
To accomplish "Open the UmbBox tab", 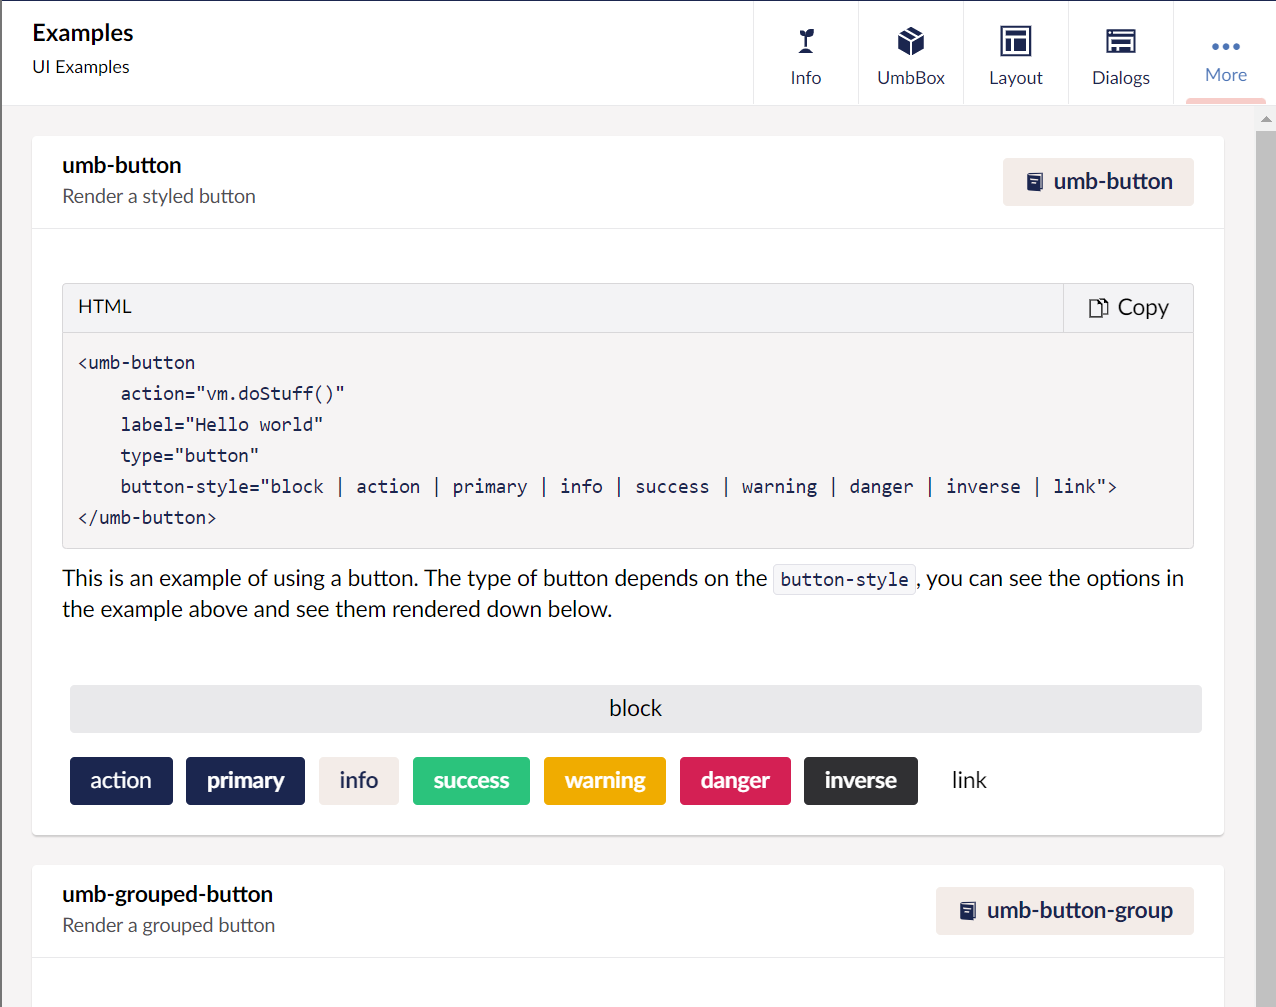I will [911, 54].
